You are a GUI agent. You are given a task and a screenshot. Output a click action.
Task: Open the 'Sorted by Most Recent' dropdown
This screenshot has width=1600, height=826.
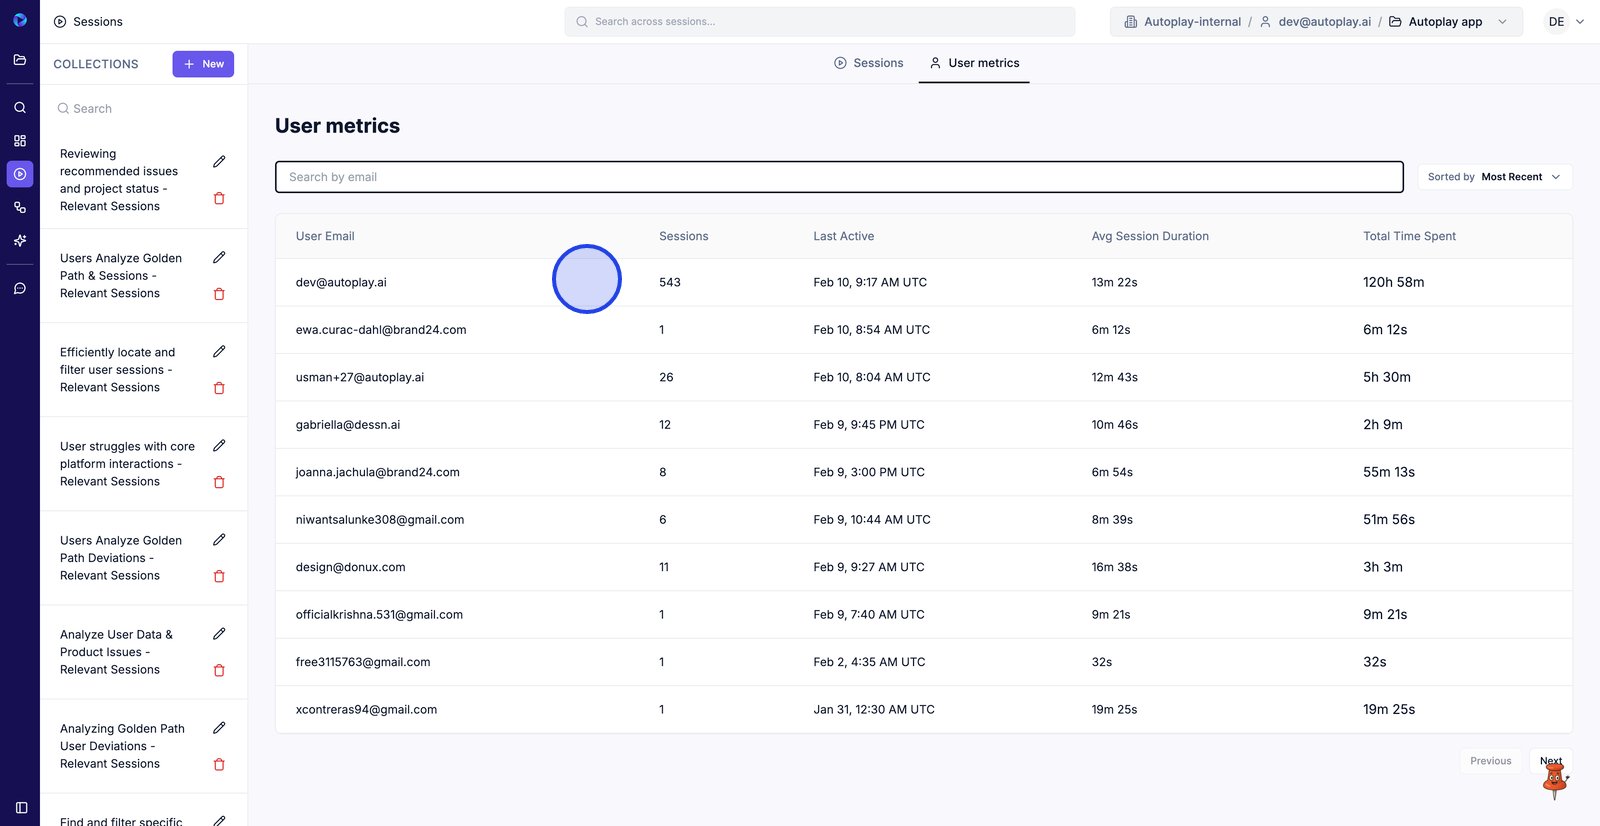(x=1494, y=177)
